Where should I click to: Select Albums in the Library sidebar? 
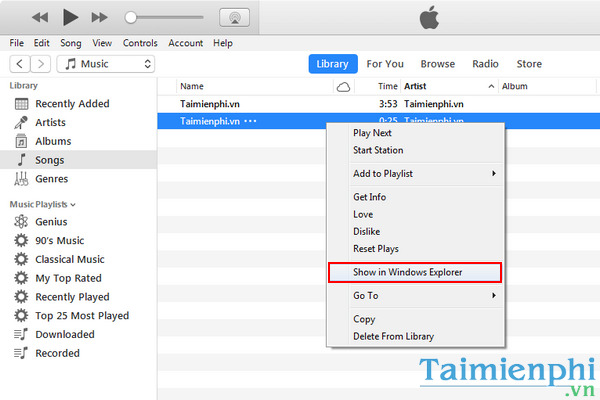pyautogui.click(x=78, y=141)
